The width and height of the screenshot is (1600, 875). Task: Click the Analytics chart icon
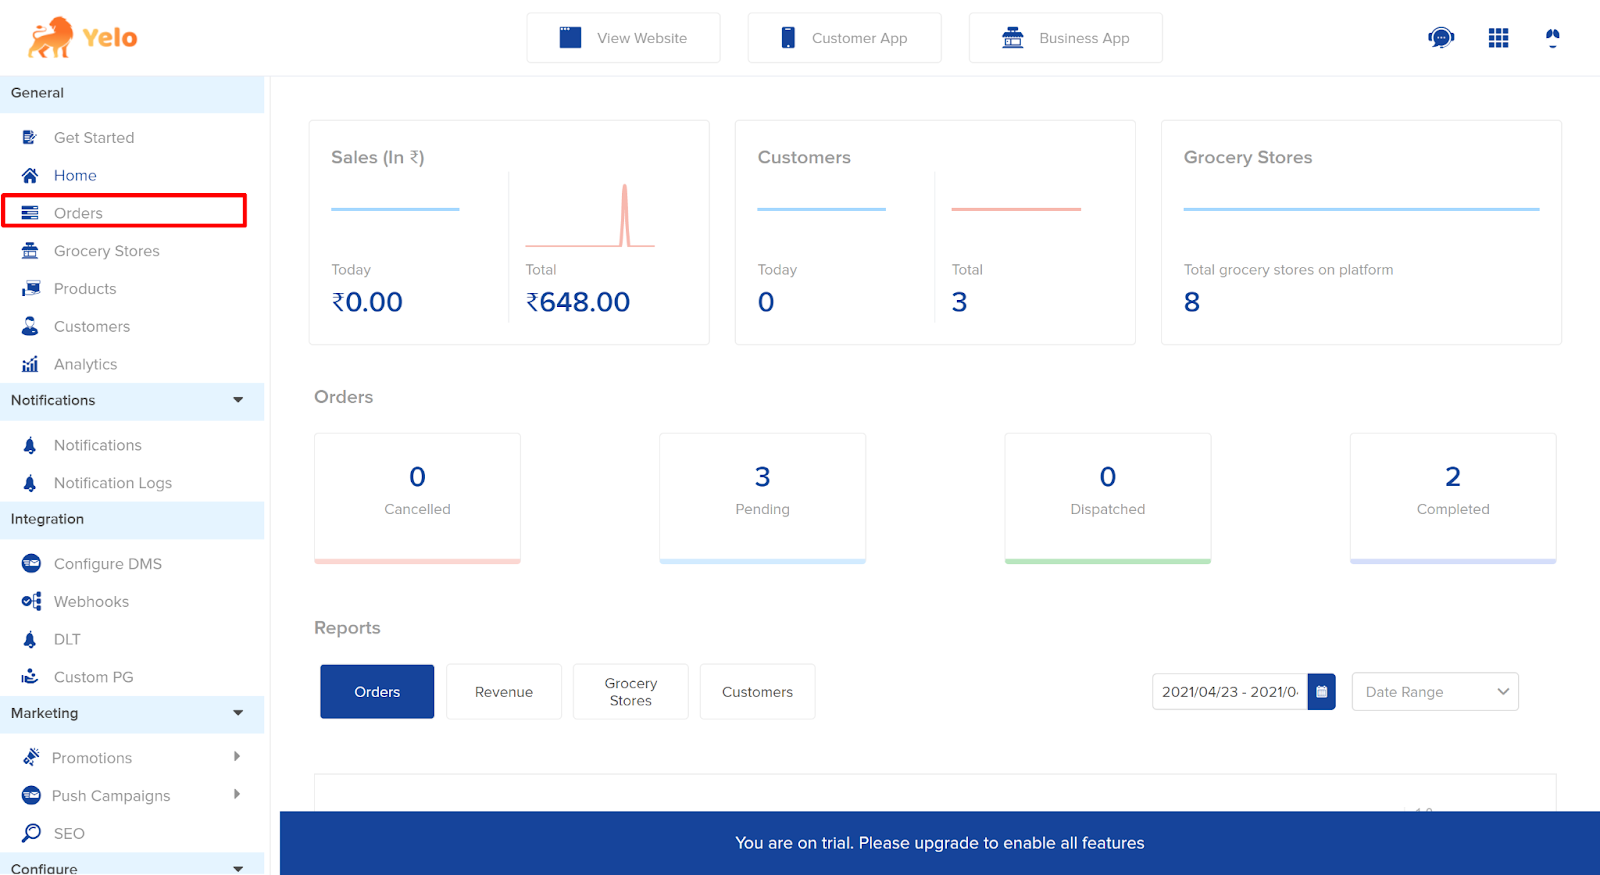(30, 364)
